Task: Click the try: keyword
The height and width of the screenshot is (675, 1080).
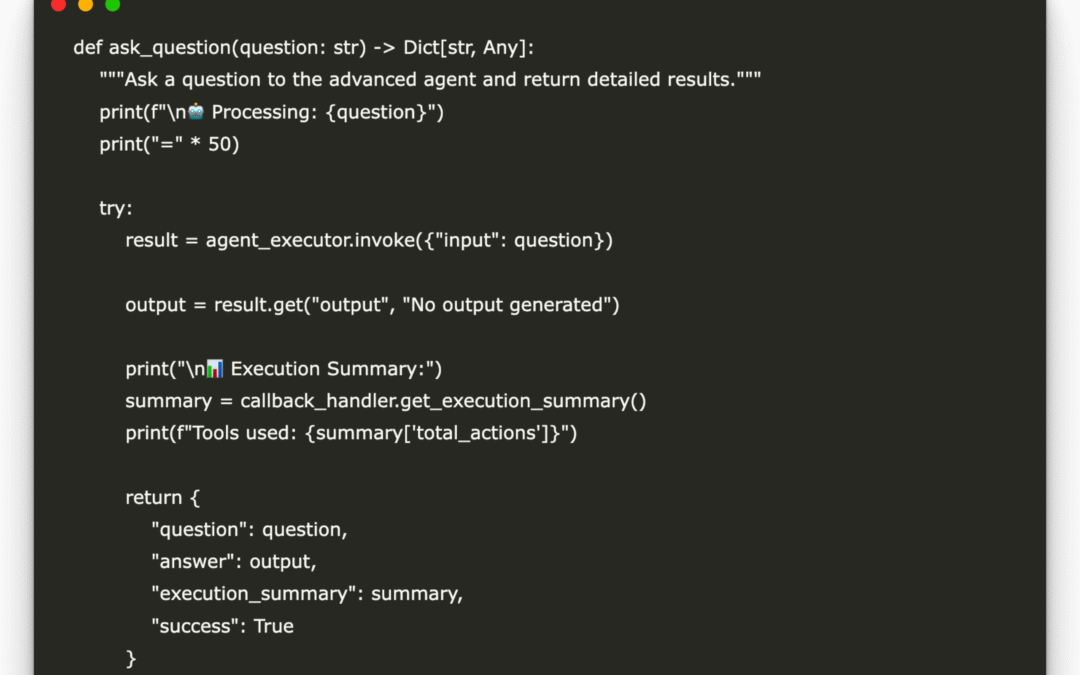Action: 116,208
